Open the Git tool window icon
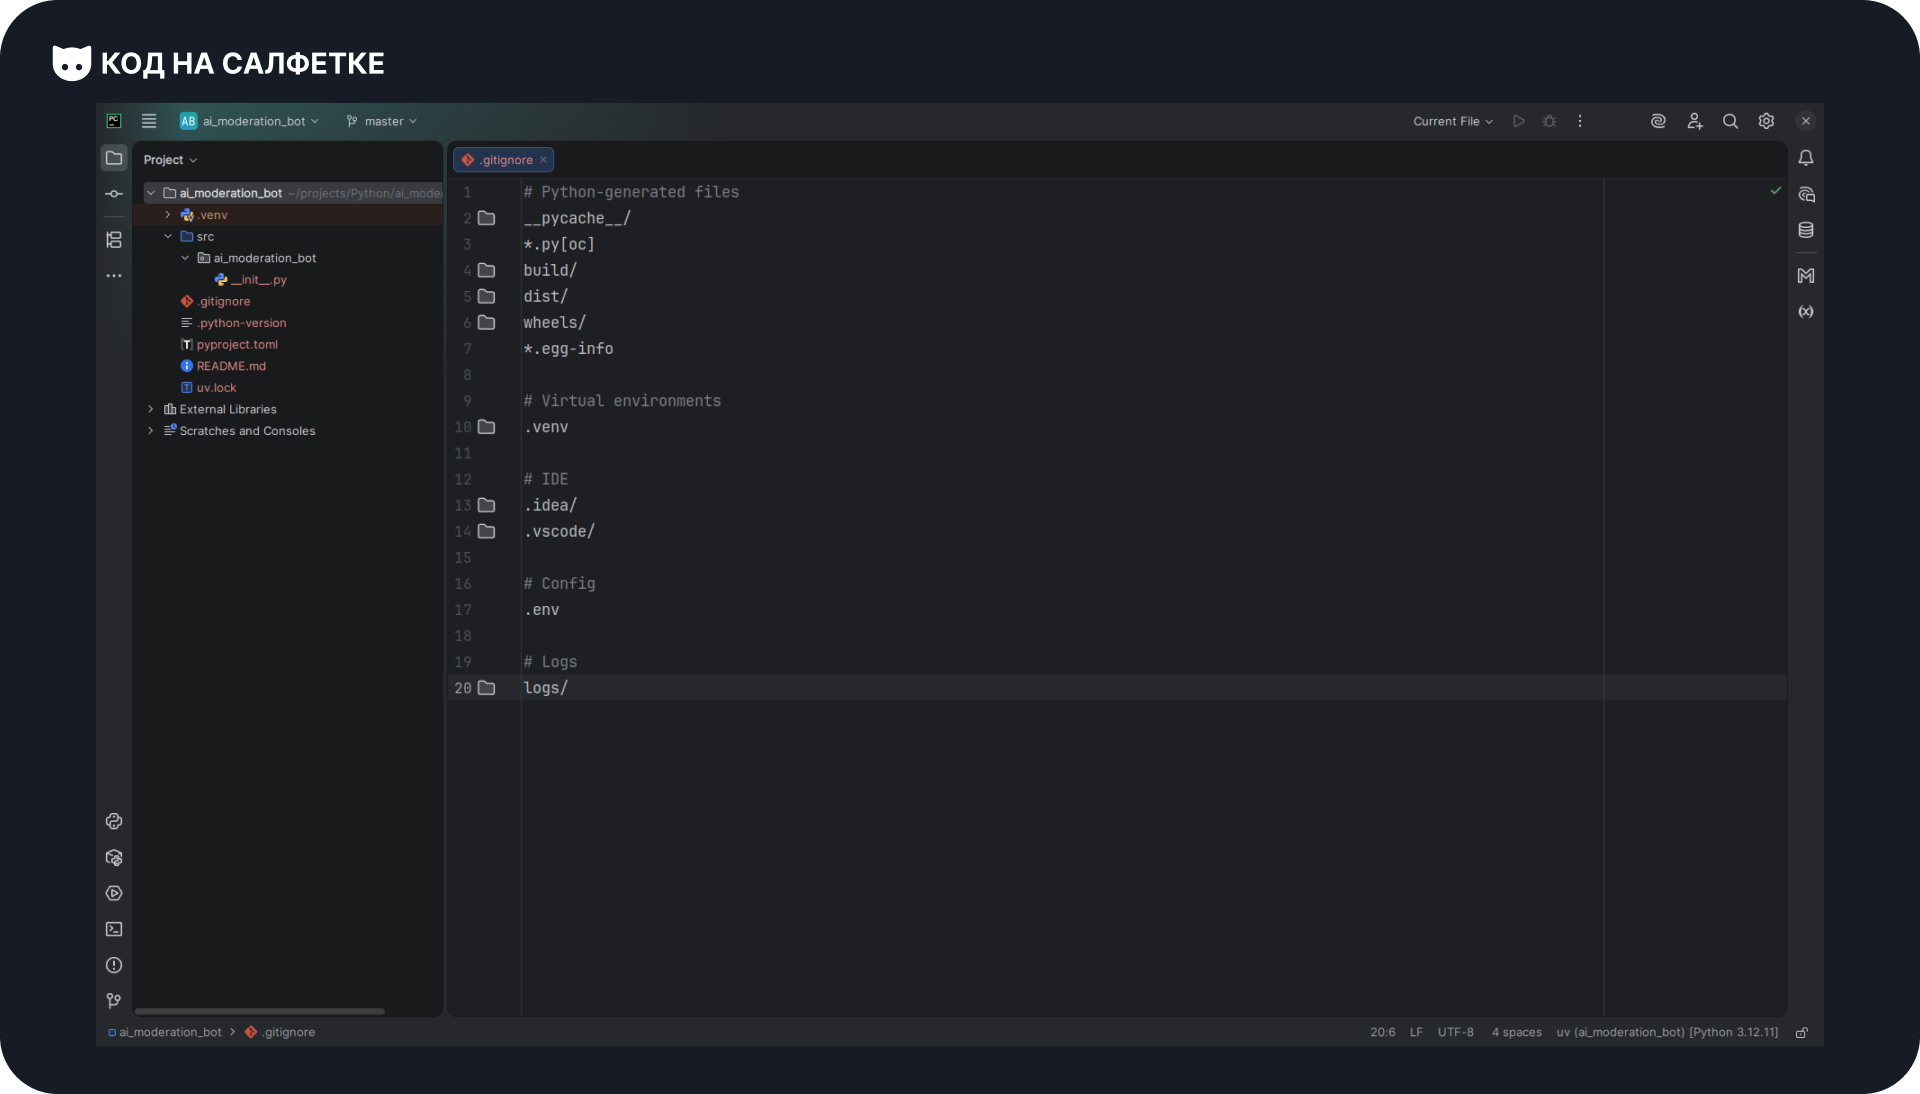 [114, 1001]
